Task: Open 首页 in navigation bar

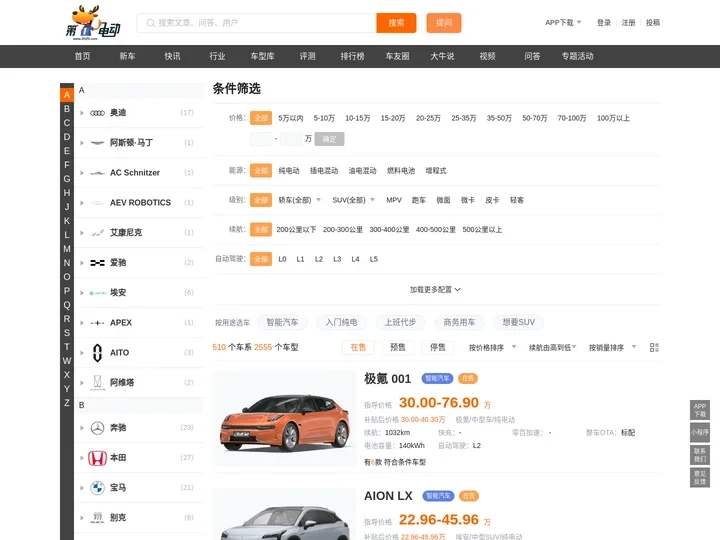Action: (83, 56)
